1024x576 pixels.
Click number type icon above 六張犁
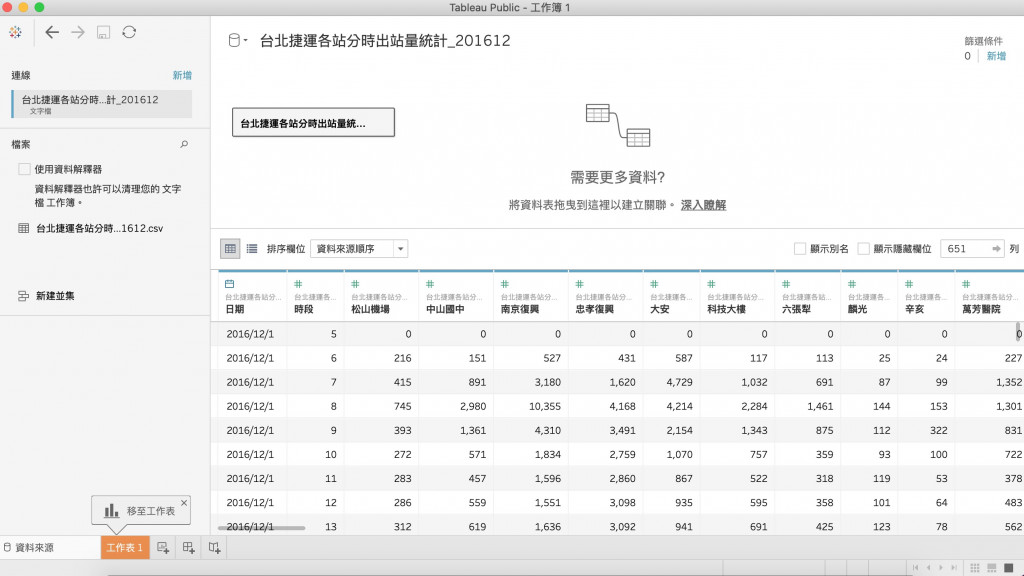[786, 284]
